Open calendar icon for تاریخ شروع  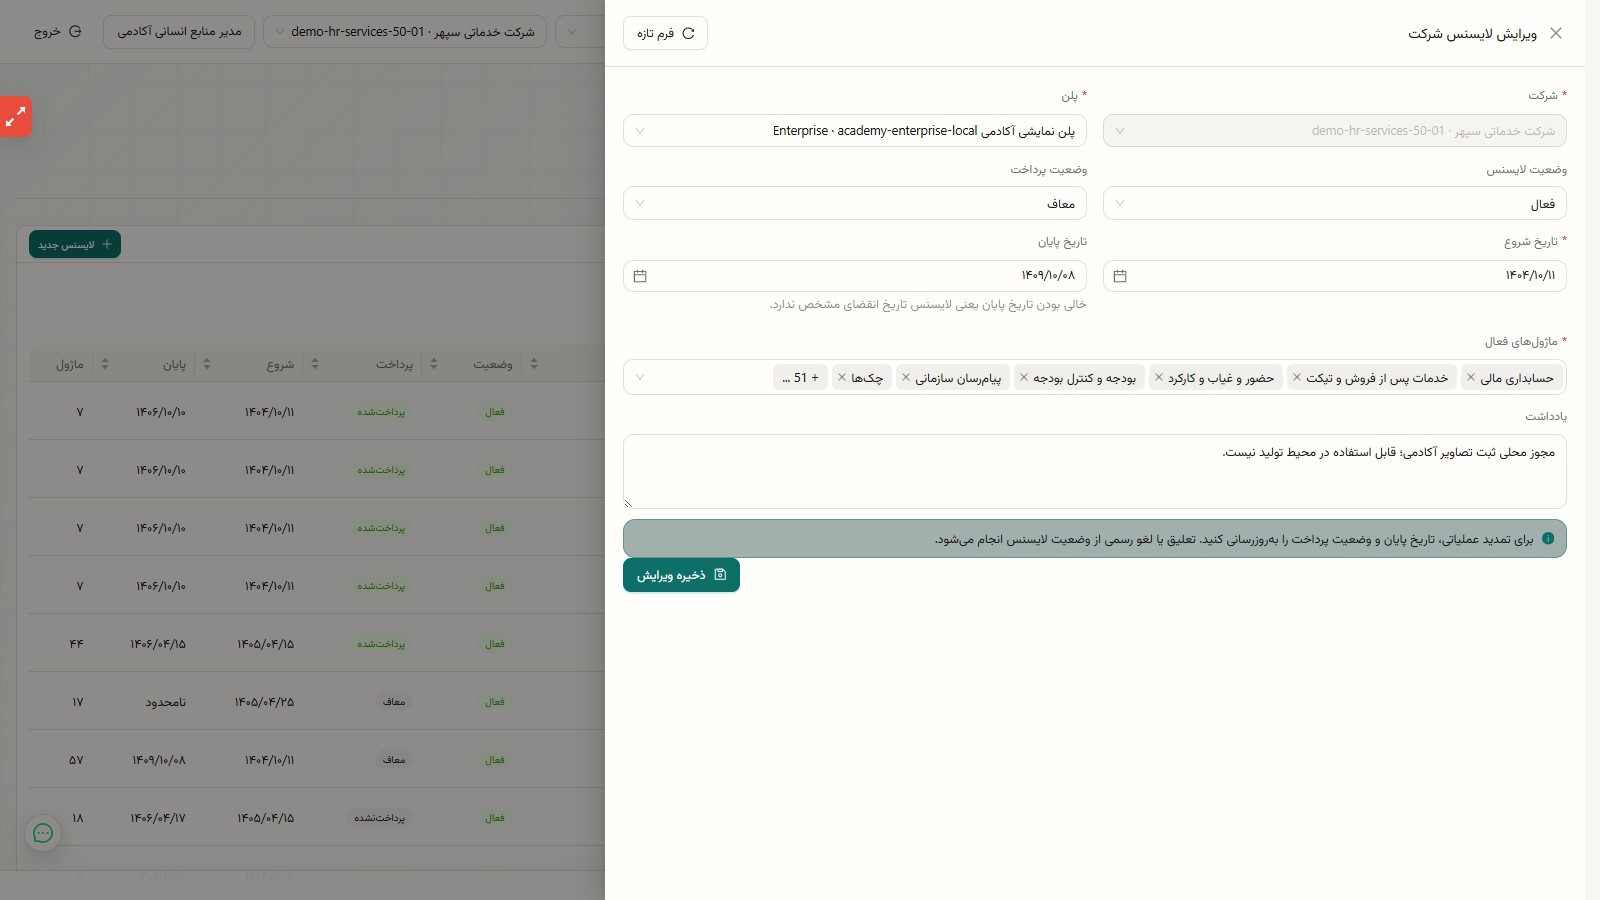pyautogui.click(x=1120, y=276)
